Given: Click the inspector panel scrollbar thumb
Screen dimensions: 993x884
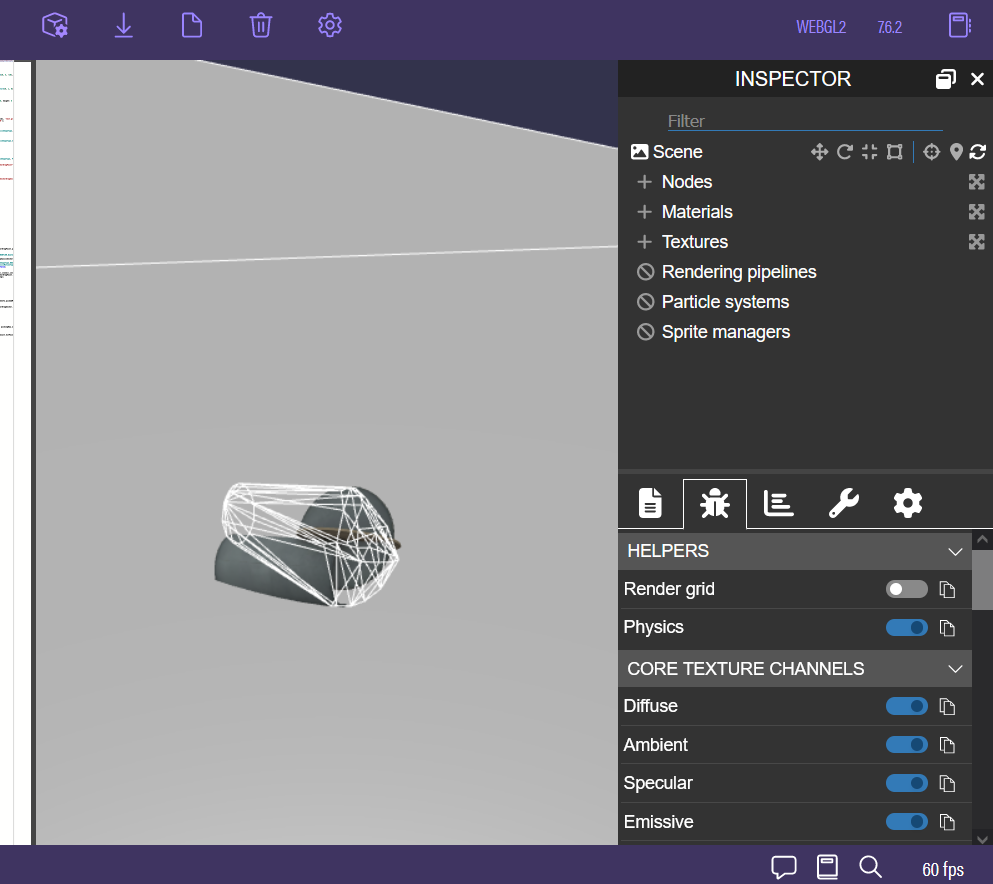Looking at the screenshot, I should pos(982,579).
